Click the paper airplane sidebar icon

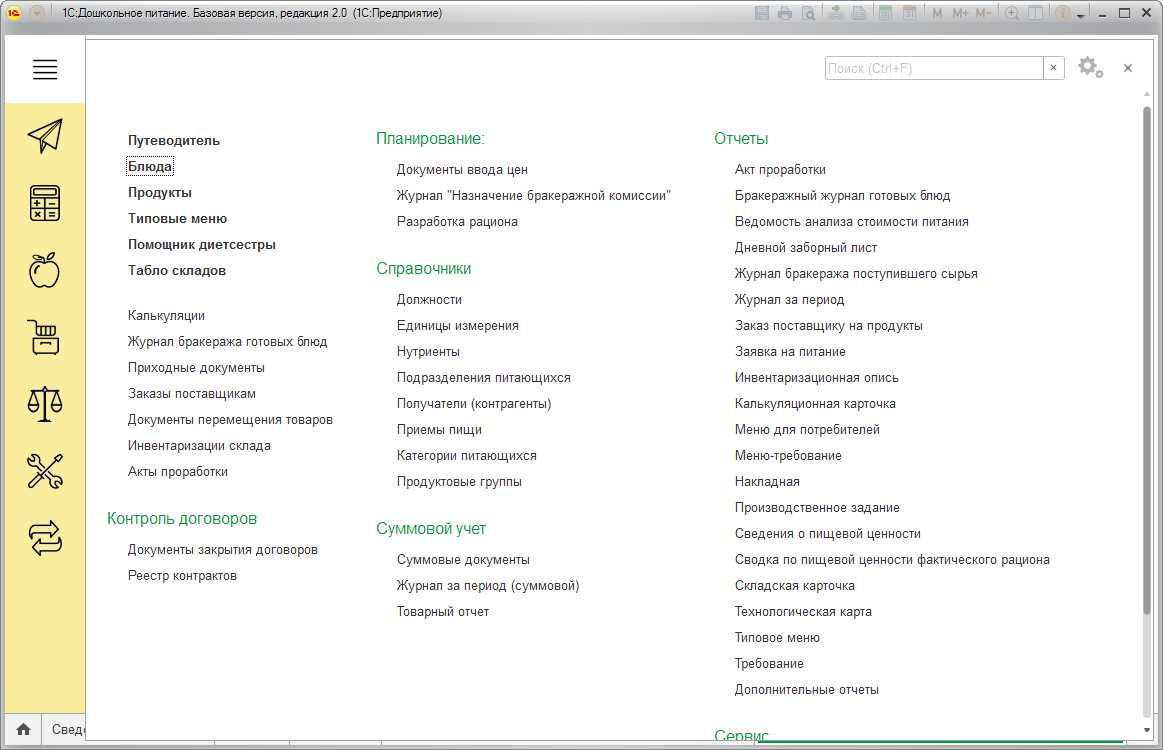(x=45, y=136)
